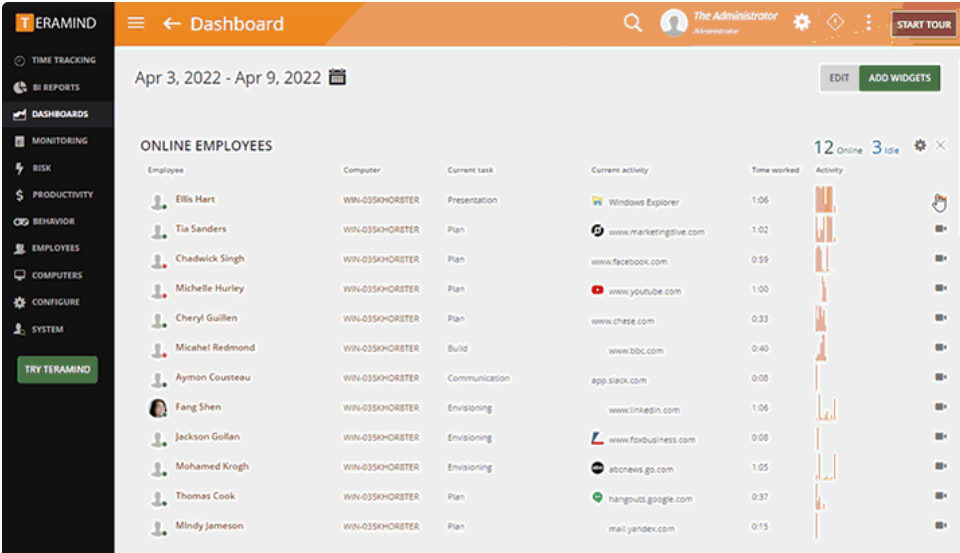Click the TRY TERAMIND button

(57, 369)
